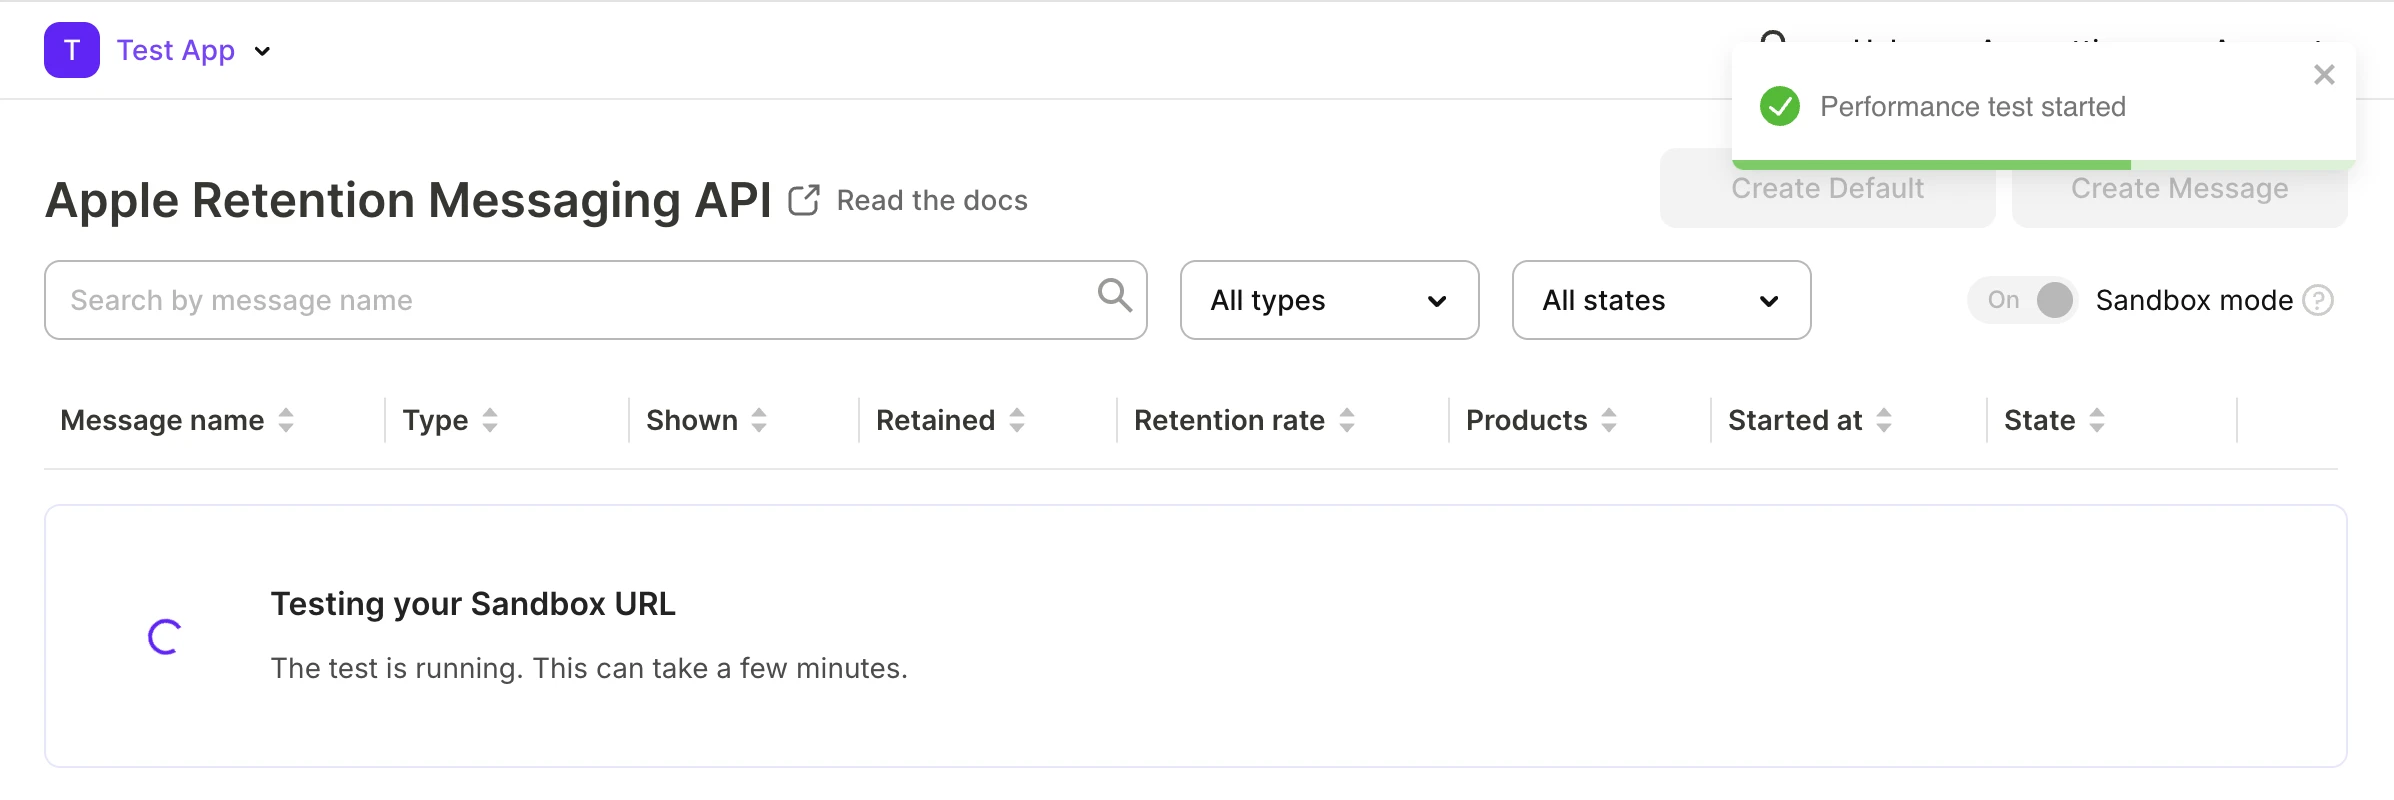Dismiss the Performance test started notification
The image size is (2394, 800).
point(2324,75)
